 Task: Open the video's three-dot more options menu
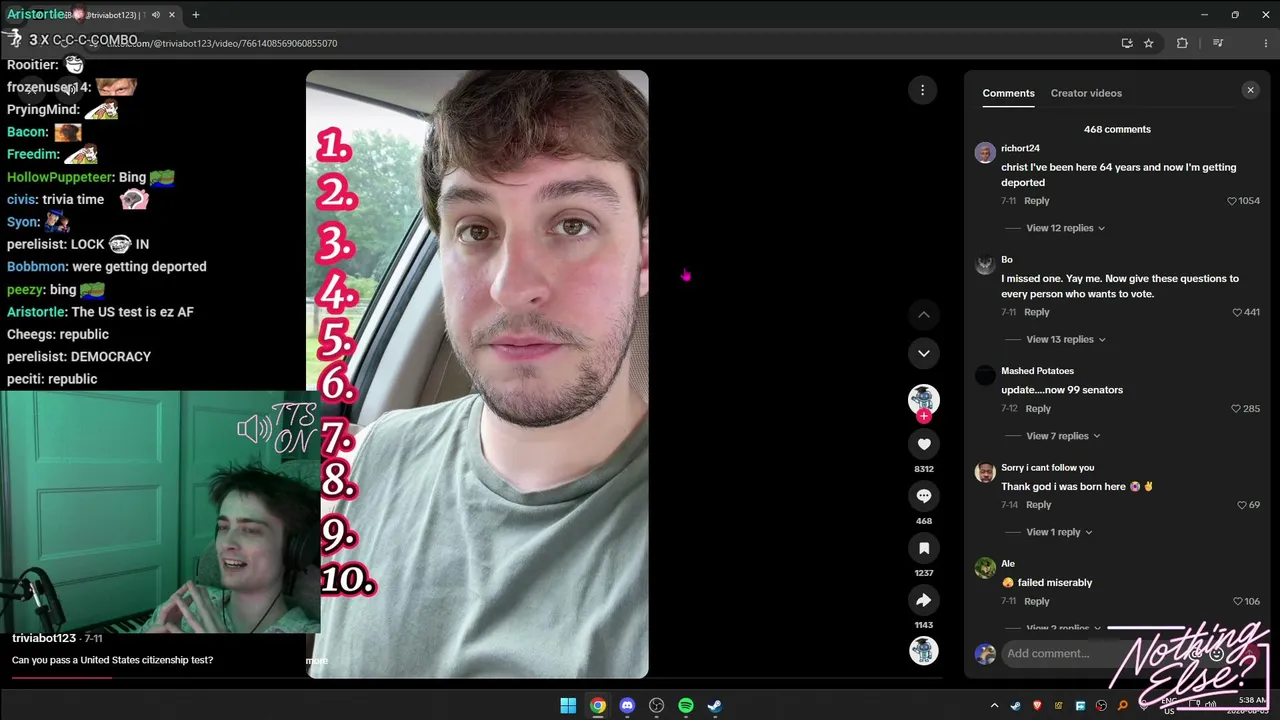923,90
